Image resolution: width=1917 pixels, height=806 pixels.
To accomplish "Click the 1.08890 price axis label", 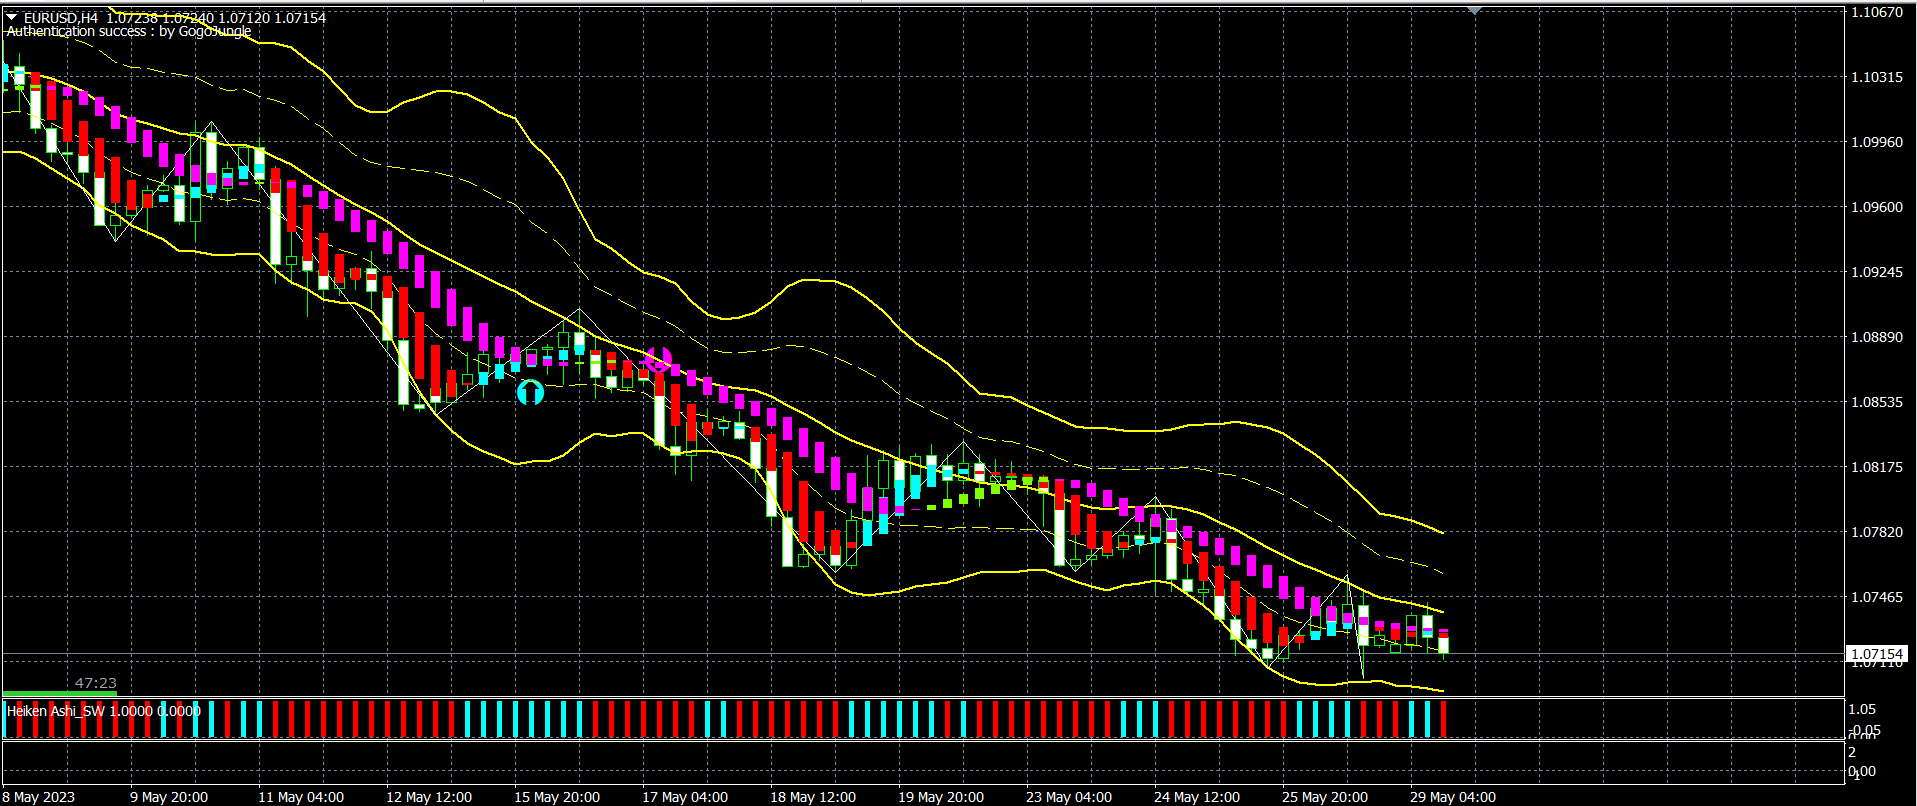I will (x=1876, y=337).
